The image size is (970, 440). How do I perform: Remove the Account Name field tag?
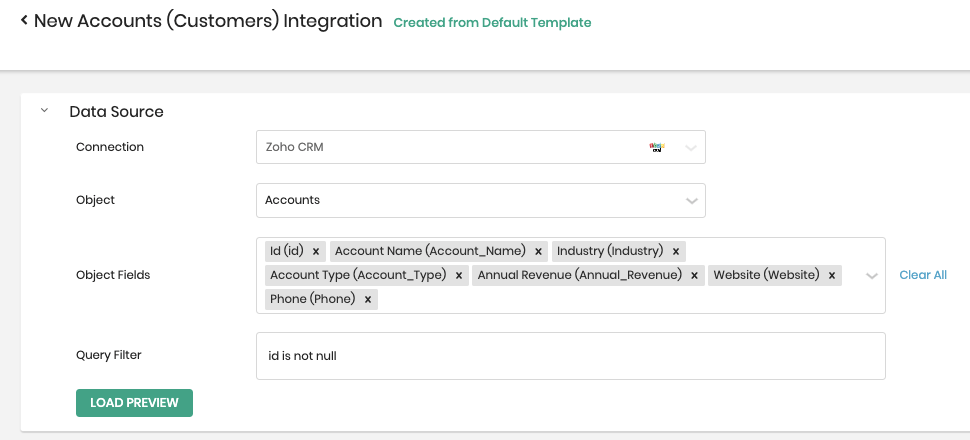538,251
